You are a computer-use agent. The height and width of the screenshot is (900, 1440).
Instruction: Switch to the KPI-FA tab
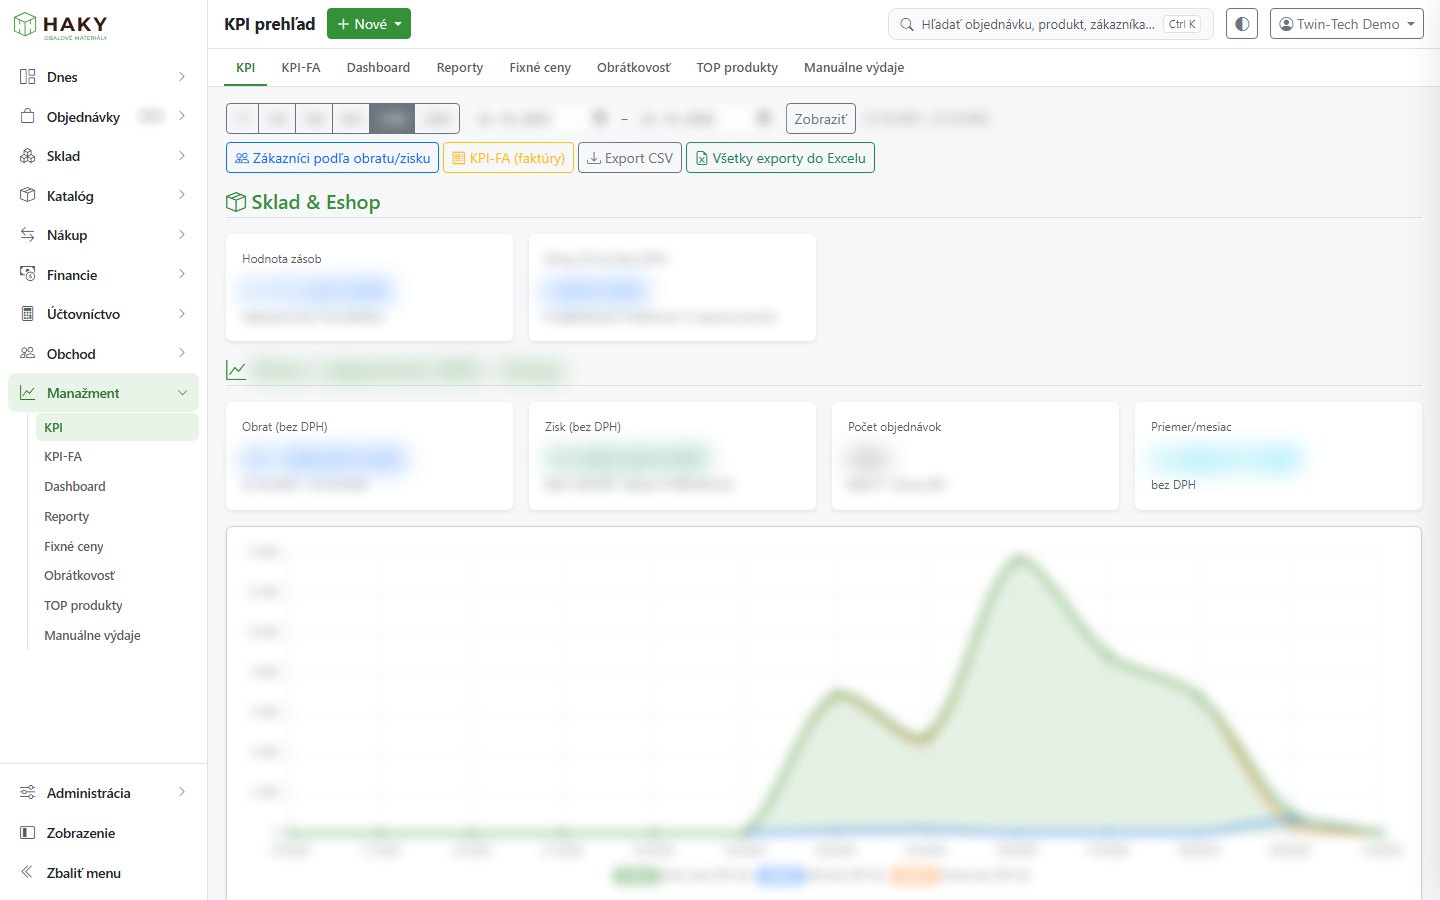(x=301, y=68)
